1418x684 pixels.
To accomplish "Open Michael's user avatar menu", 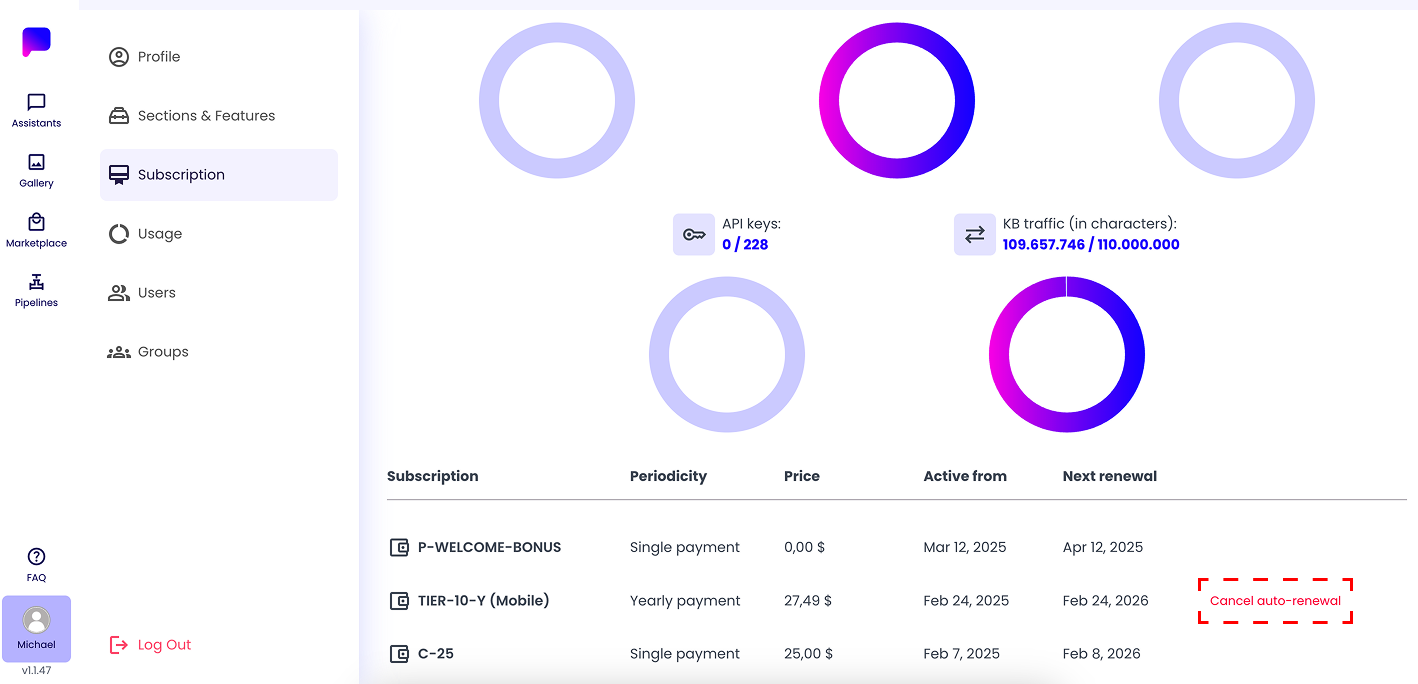I will coord(37,629).
